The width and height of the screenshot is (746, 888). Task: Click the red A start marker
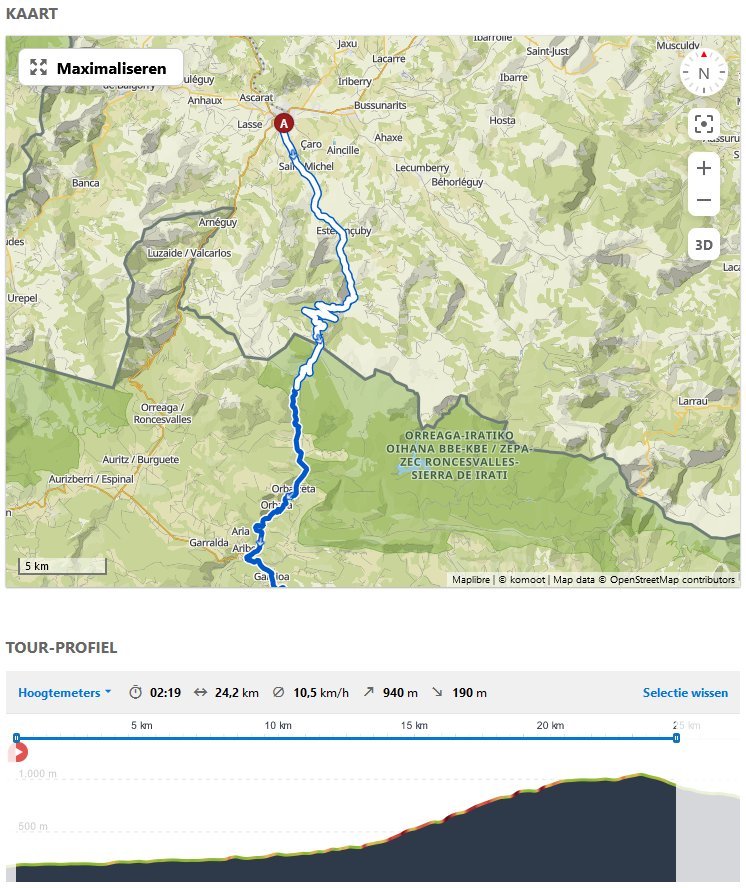pos(284,123)
